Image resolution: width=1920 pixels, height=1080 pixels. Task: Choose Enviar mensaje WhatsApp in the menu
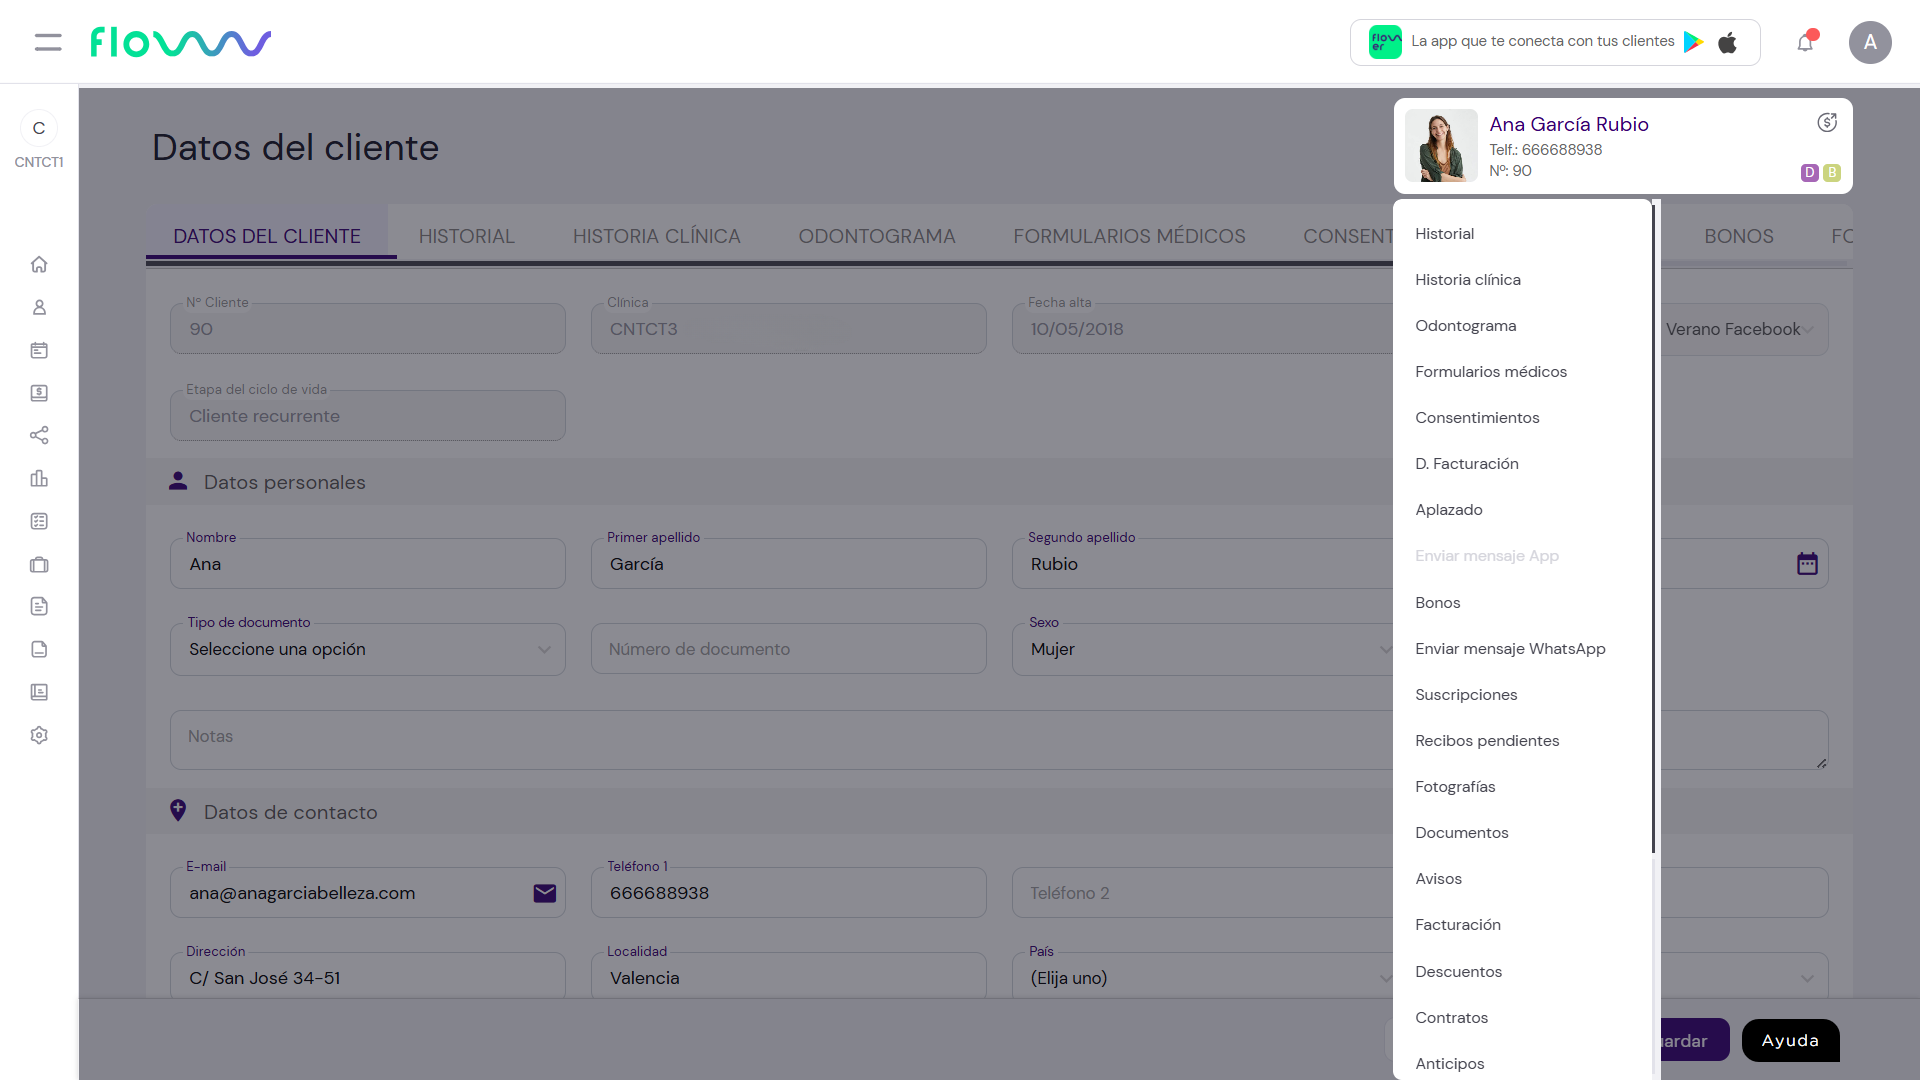1510,649
